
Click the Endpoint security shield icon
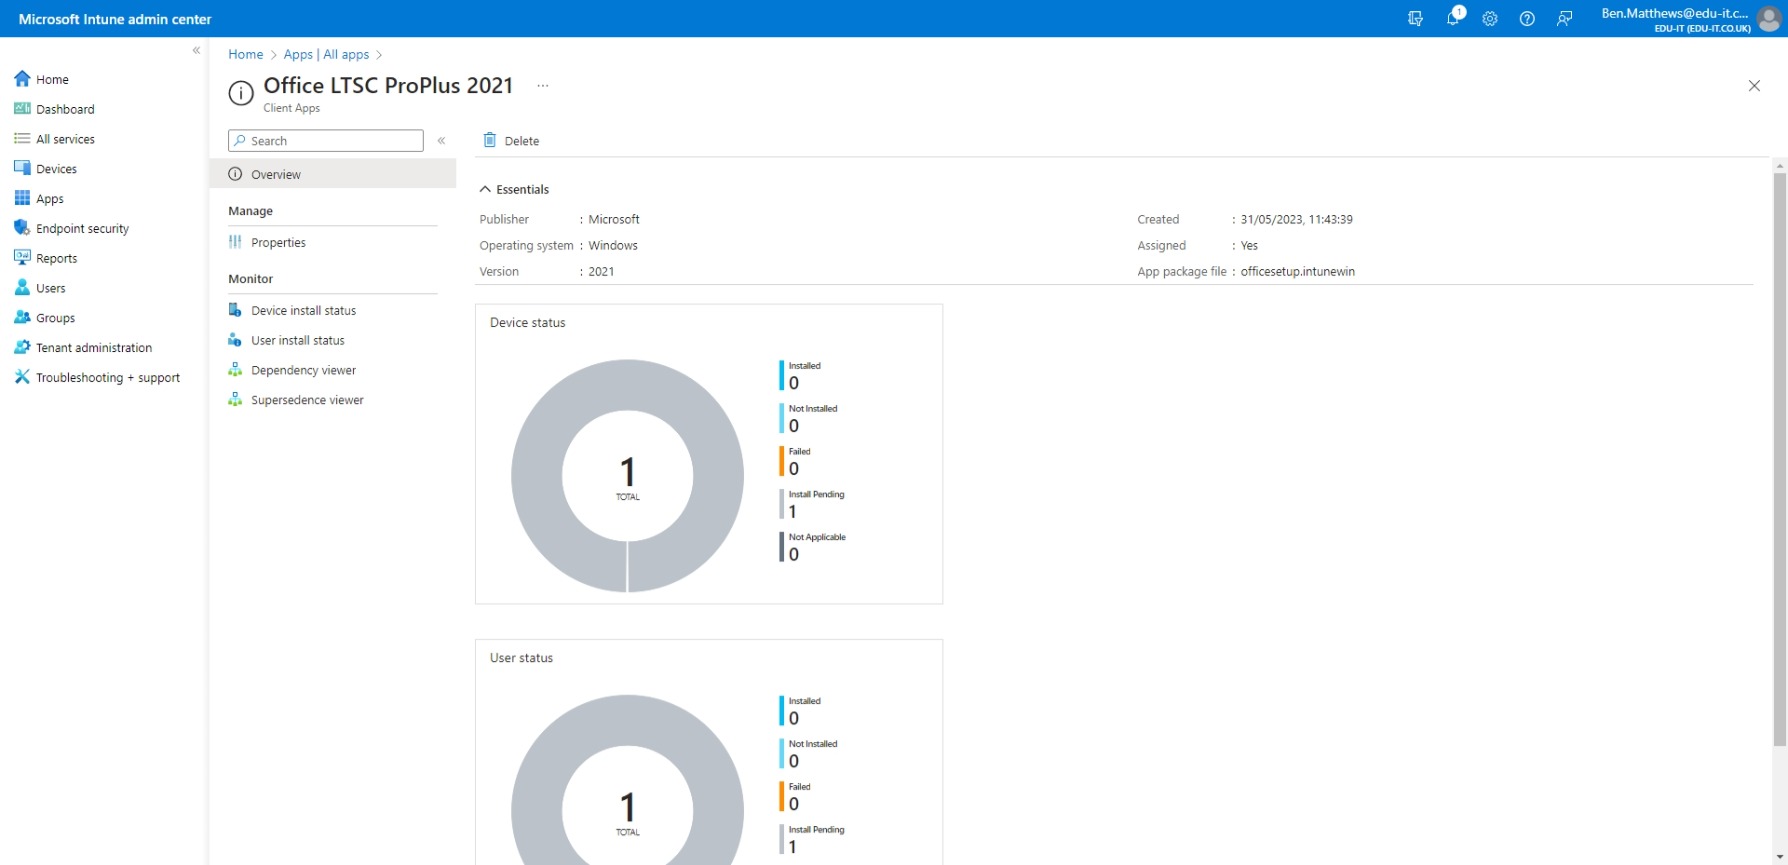(22, 228)
